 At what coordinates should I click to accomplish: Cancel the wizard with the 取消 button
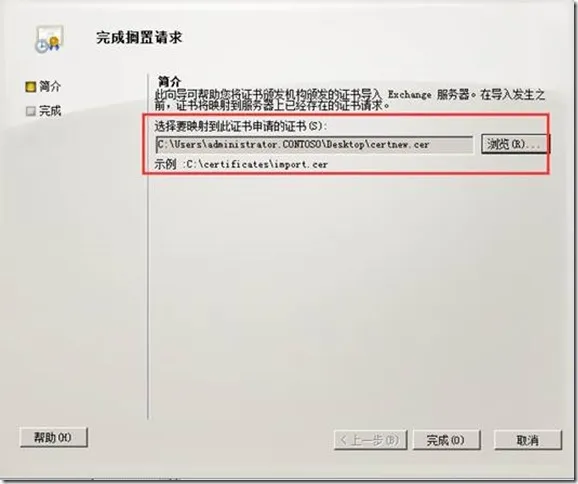[x=527, y=440]
